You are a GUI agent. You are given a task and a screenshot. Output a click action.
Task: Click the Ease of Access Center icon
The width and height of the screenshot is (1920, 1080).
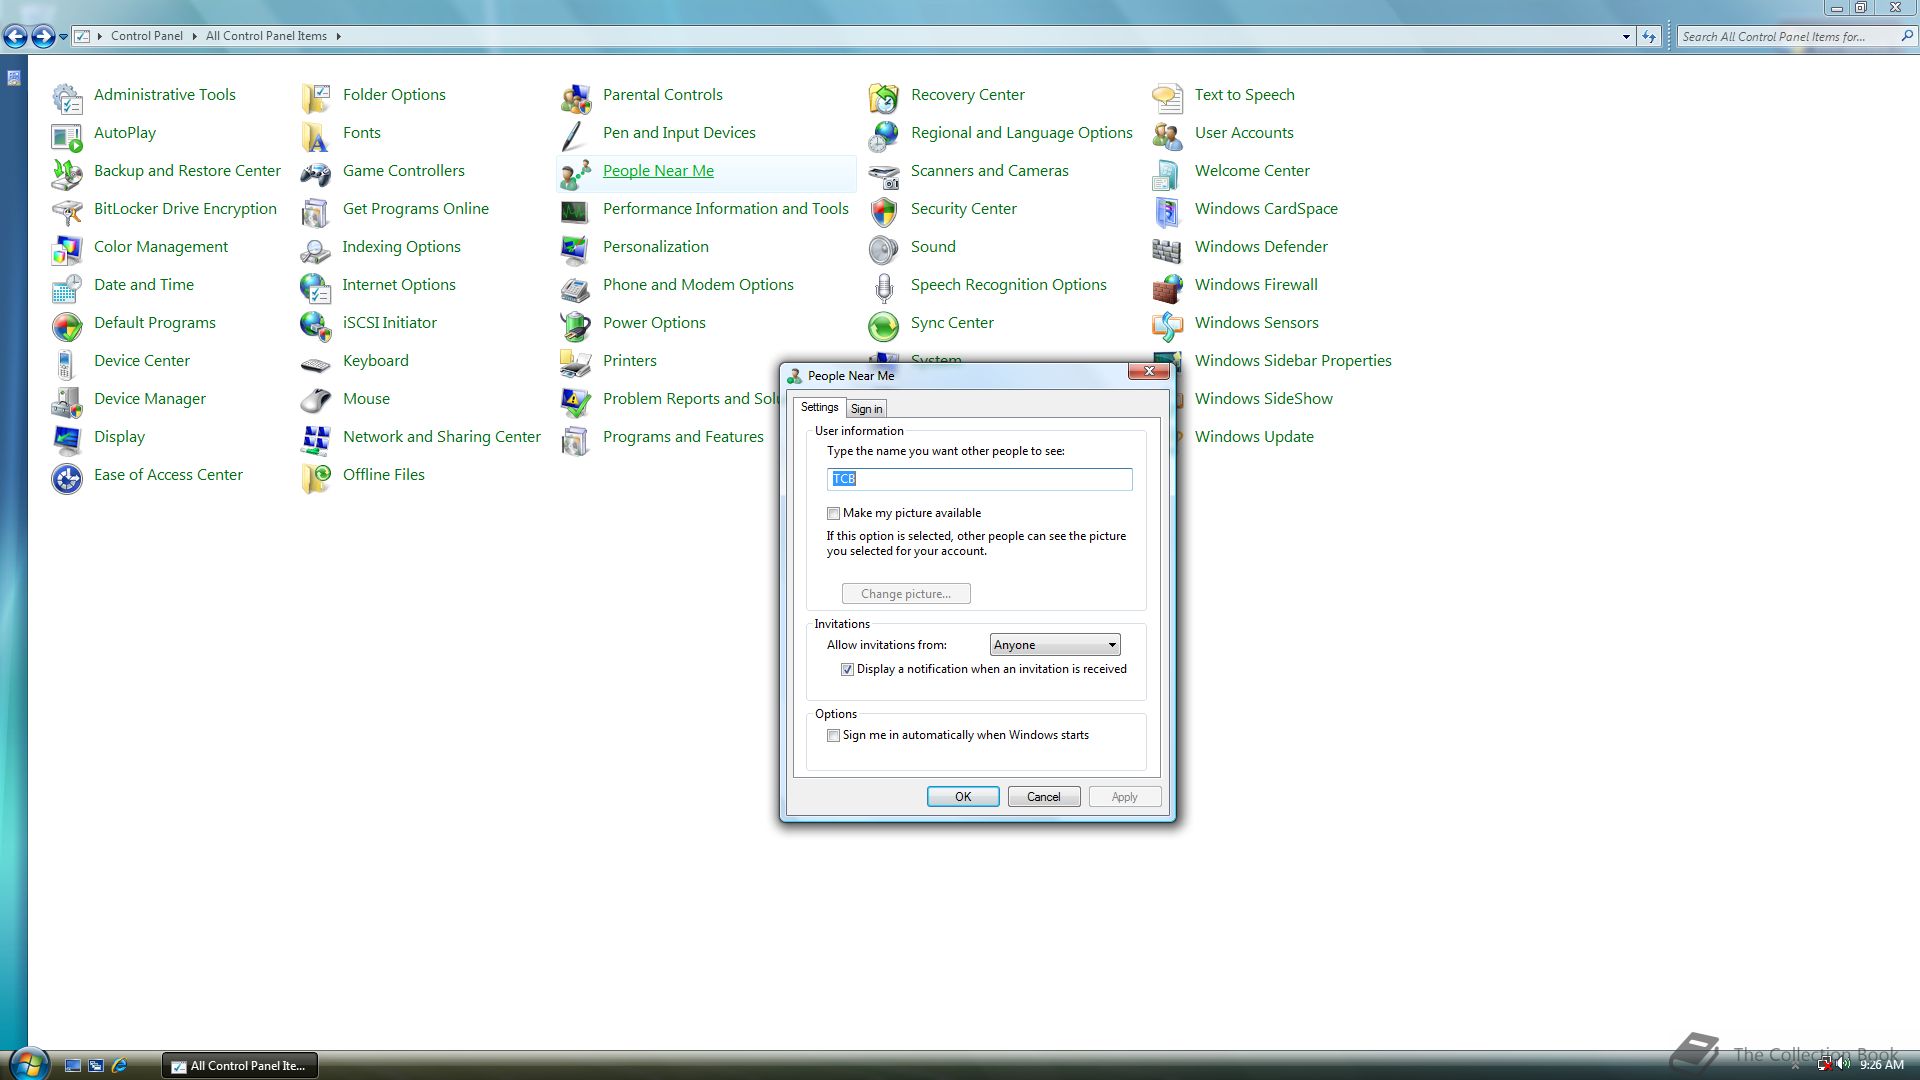tap(67, 477)
